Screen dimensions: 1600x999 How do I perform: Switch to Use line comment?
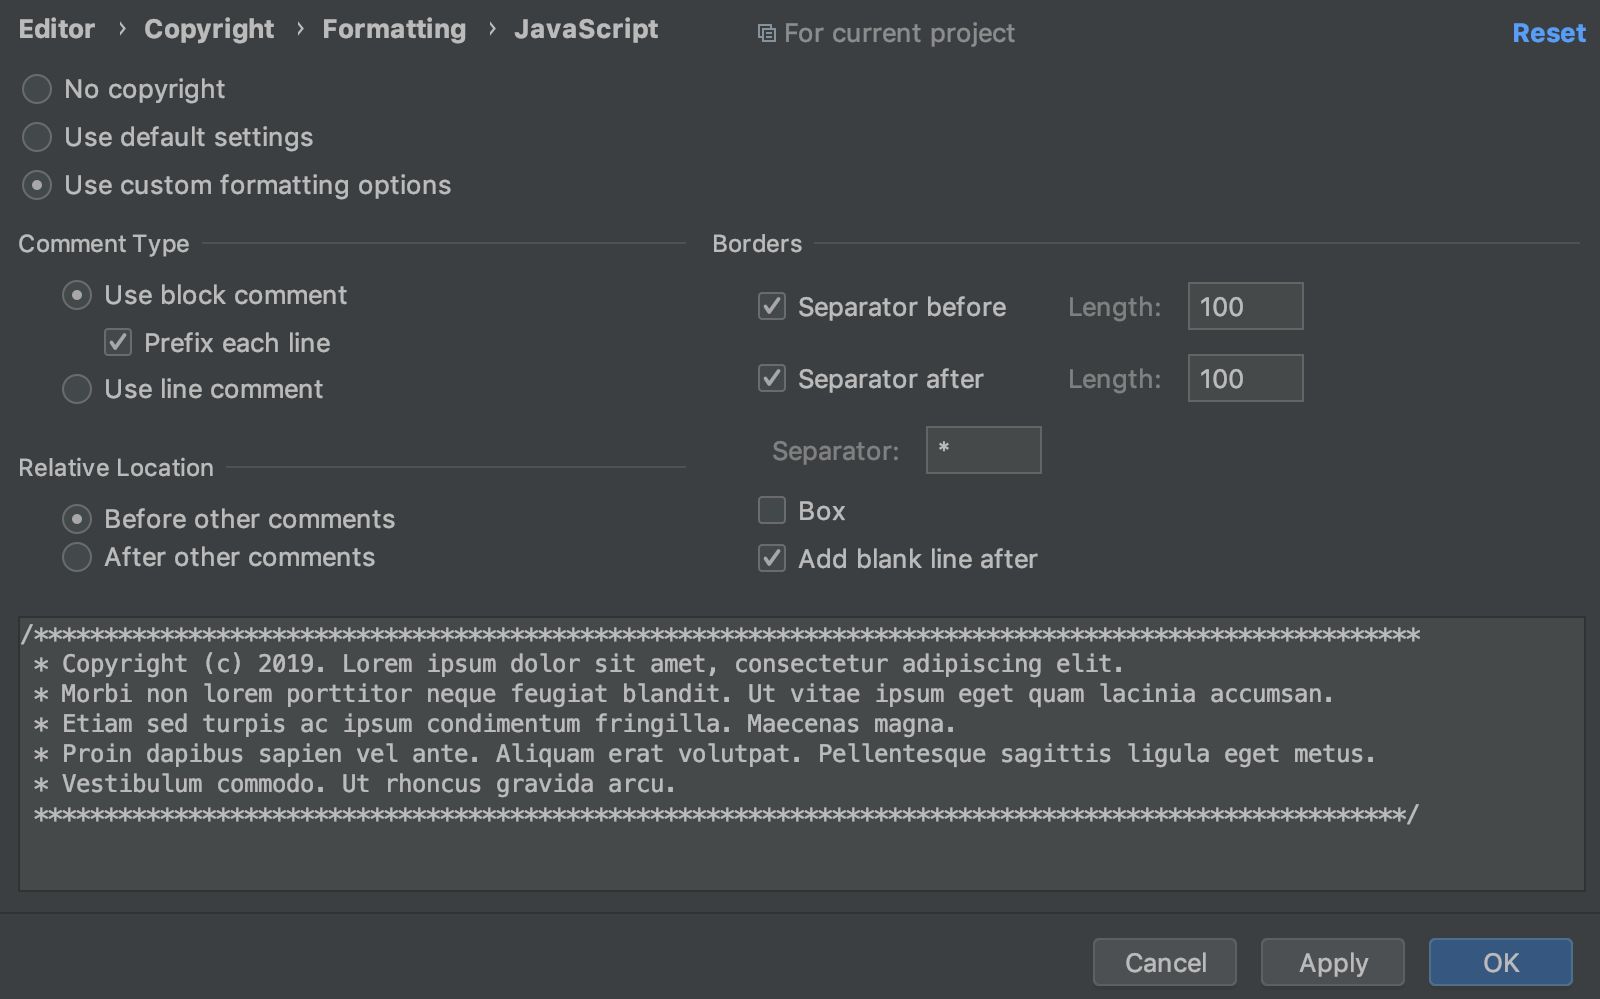tap(76, 389)
